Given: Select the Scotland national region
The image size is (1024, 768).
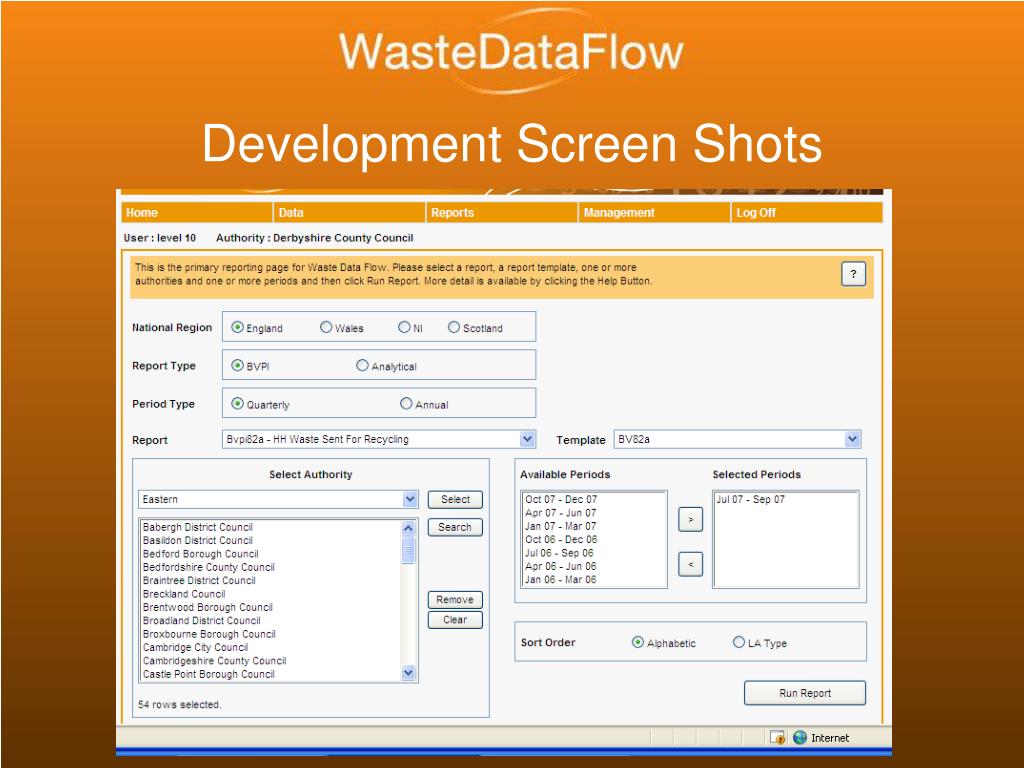Looking at the screenshot, I should click(x=454, y=327).
